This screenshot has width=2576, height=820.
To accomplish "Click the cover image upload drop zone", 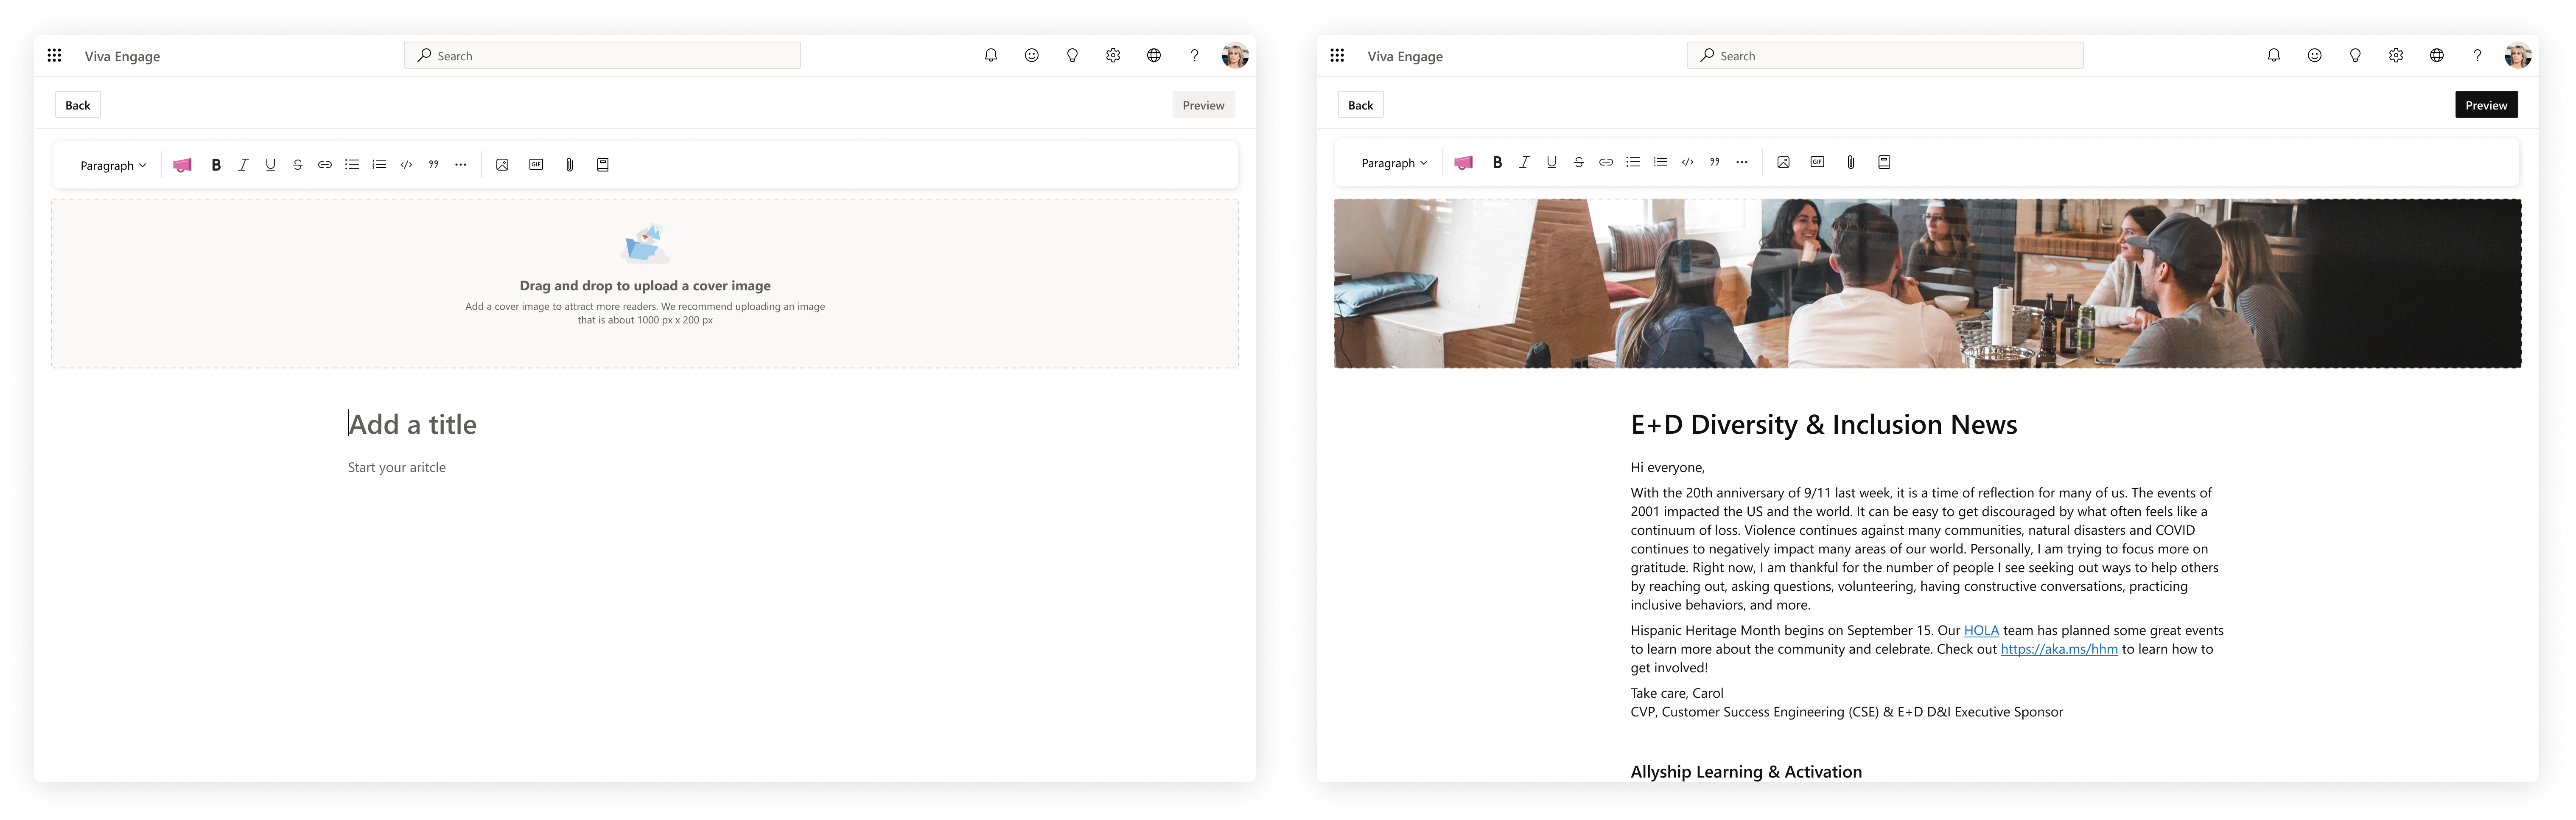I will (644, 284).
